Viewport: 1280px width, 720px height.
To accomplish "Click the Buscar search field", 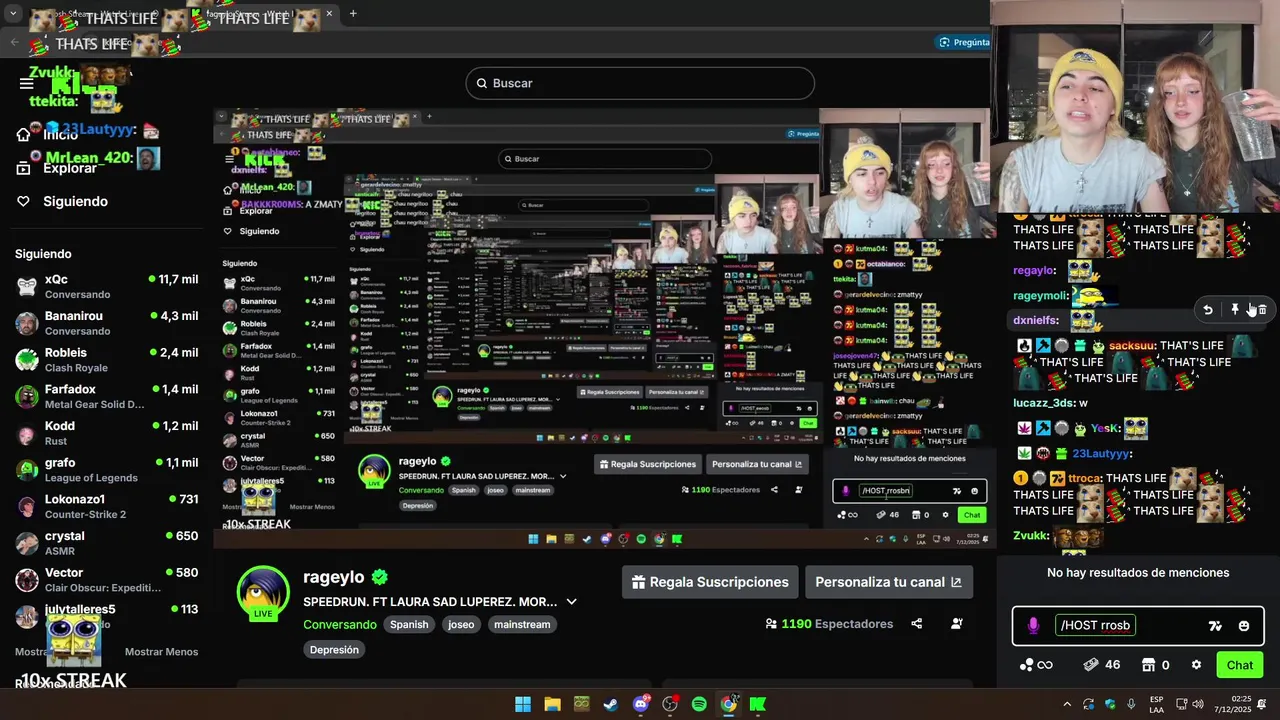I will pos(640,83).
